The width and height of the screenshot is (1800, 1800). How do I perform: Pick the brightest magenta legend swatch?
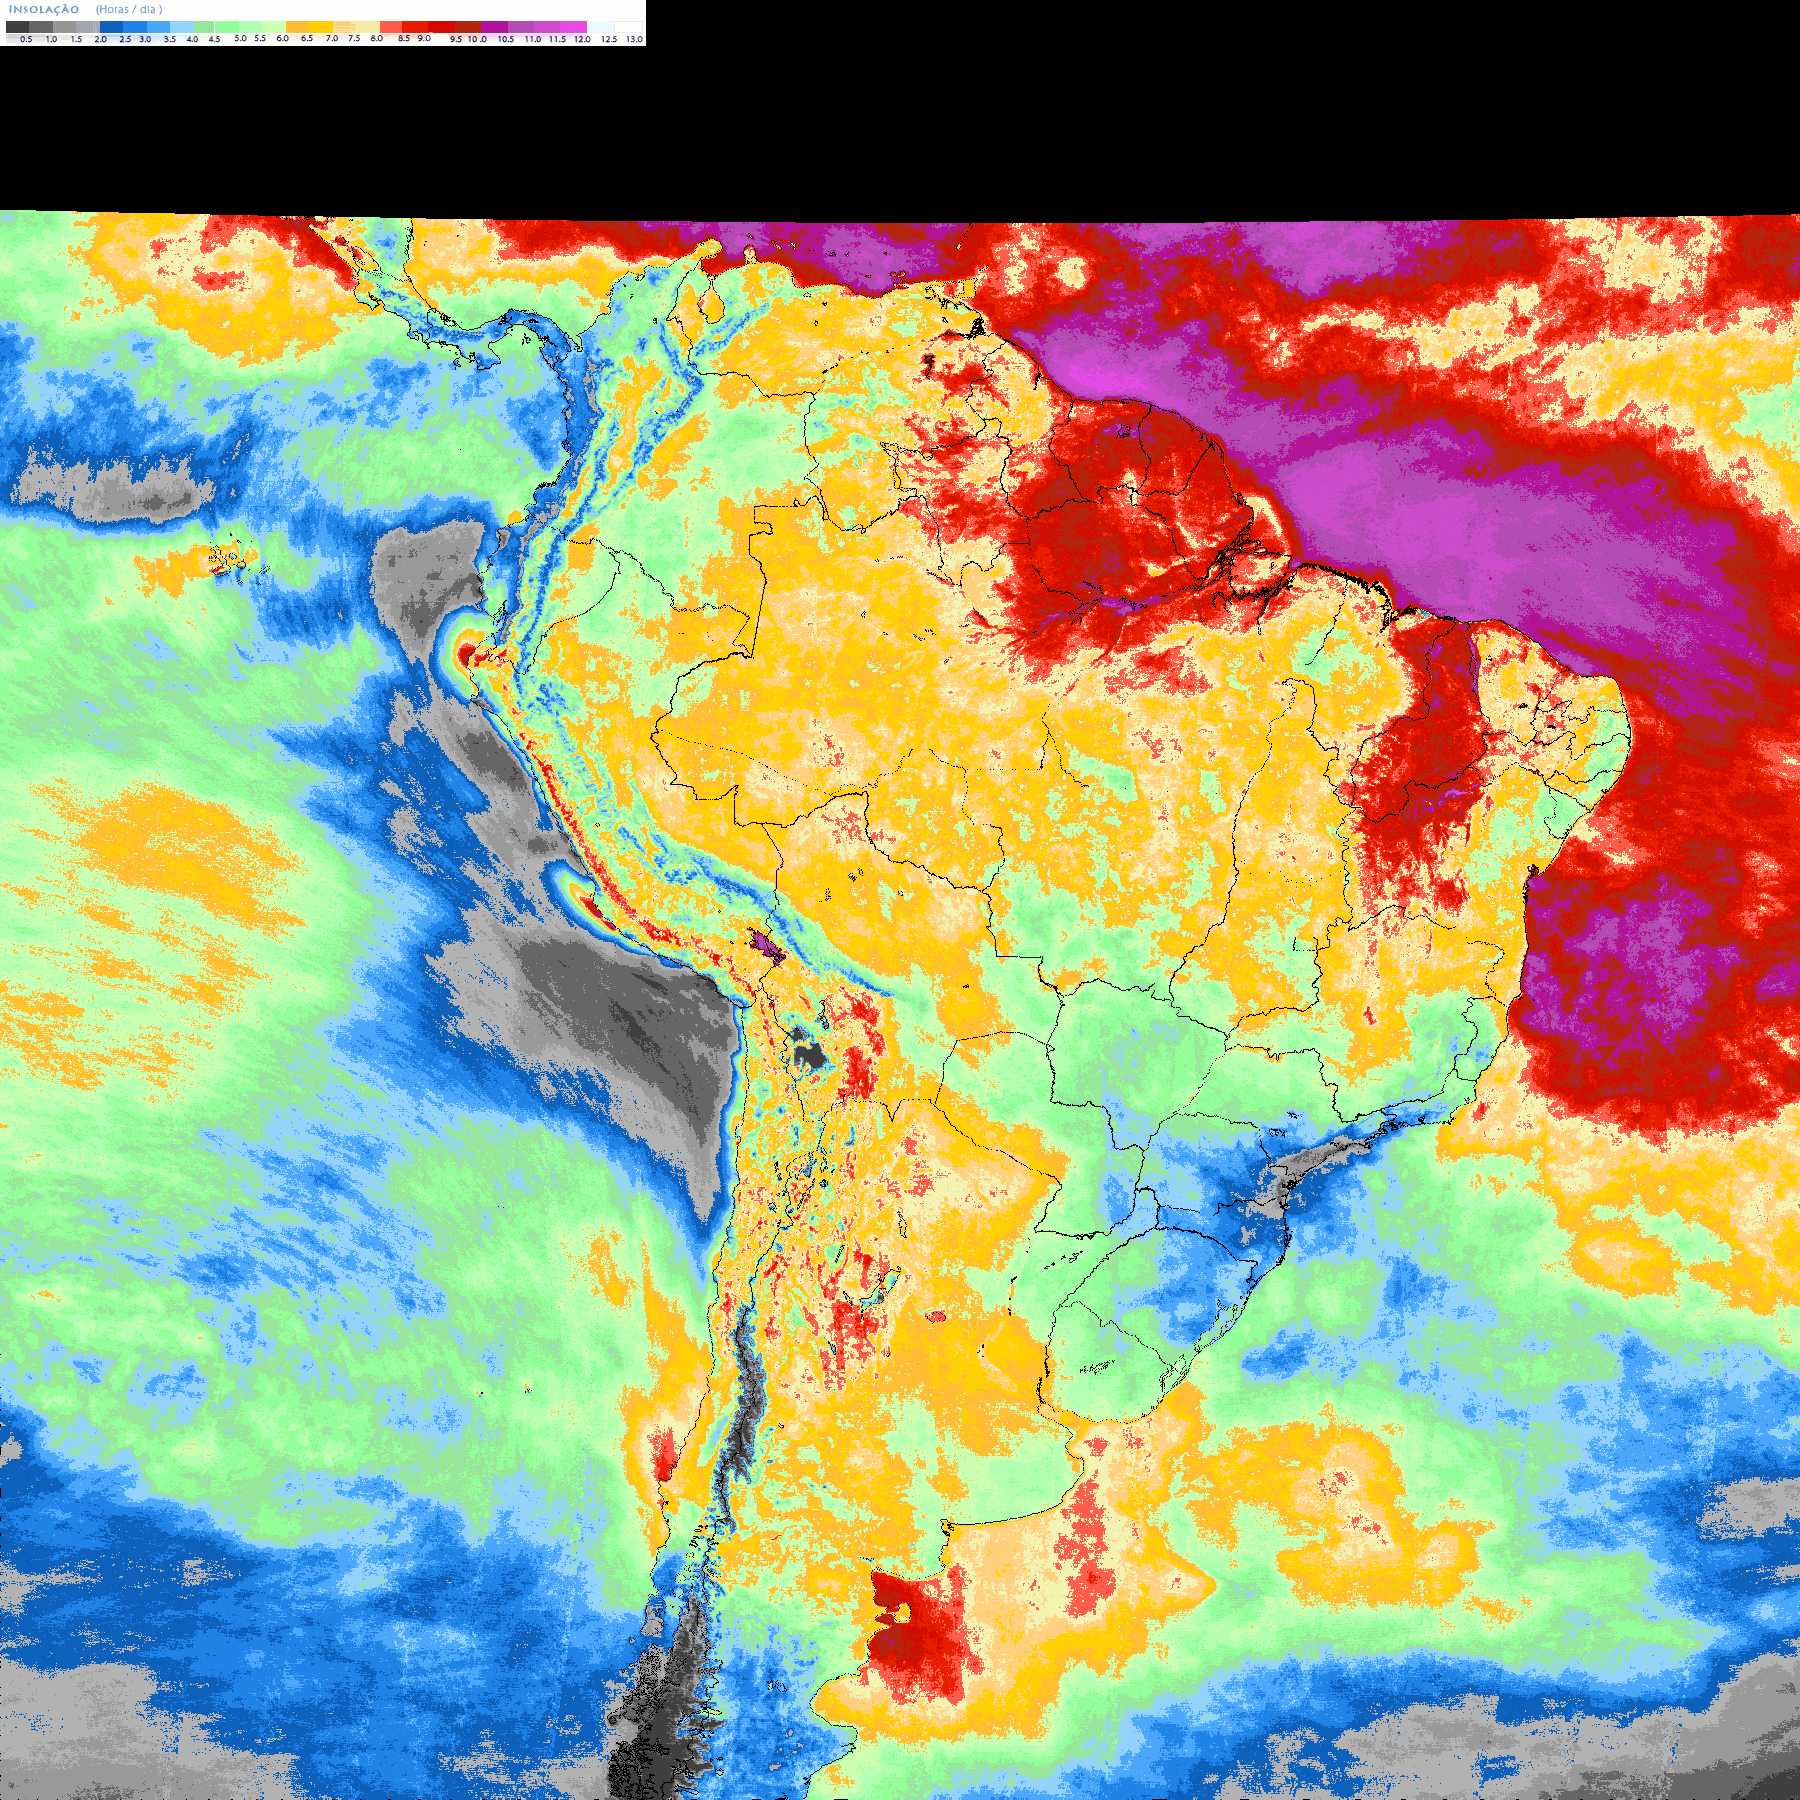coord(573,27)
